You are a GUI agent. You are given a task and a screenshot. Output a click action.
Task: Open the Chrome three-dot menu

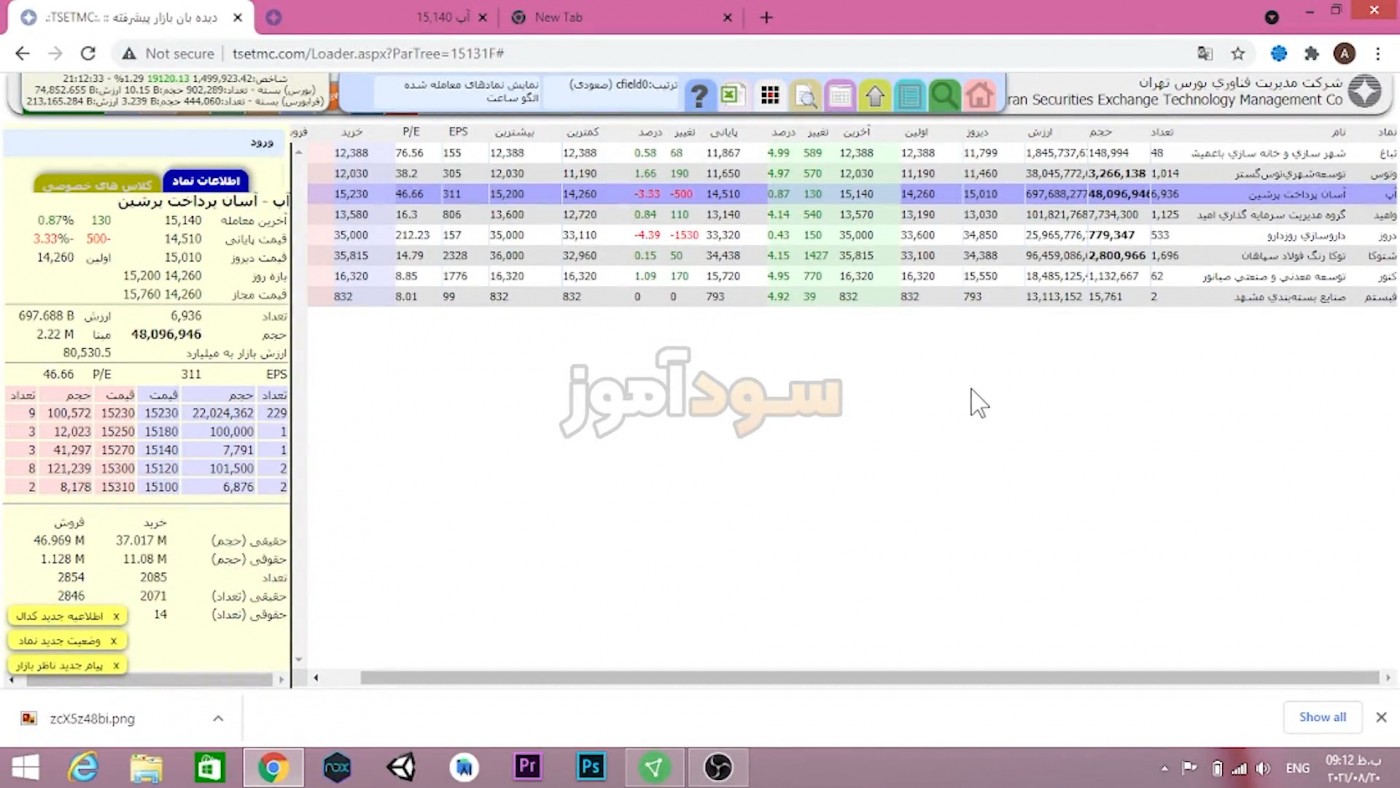(x=1379, y=54)
